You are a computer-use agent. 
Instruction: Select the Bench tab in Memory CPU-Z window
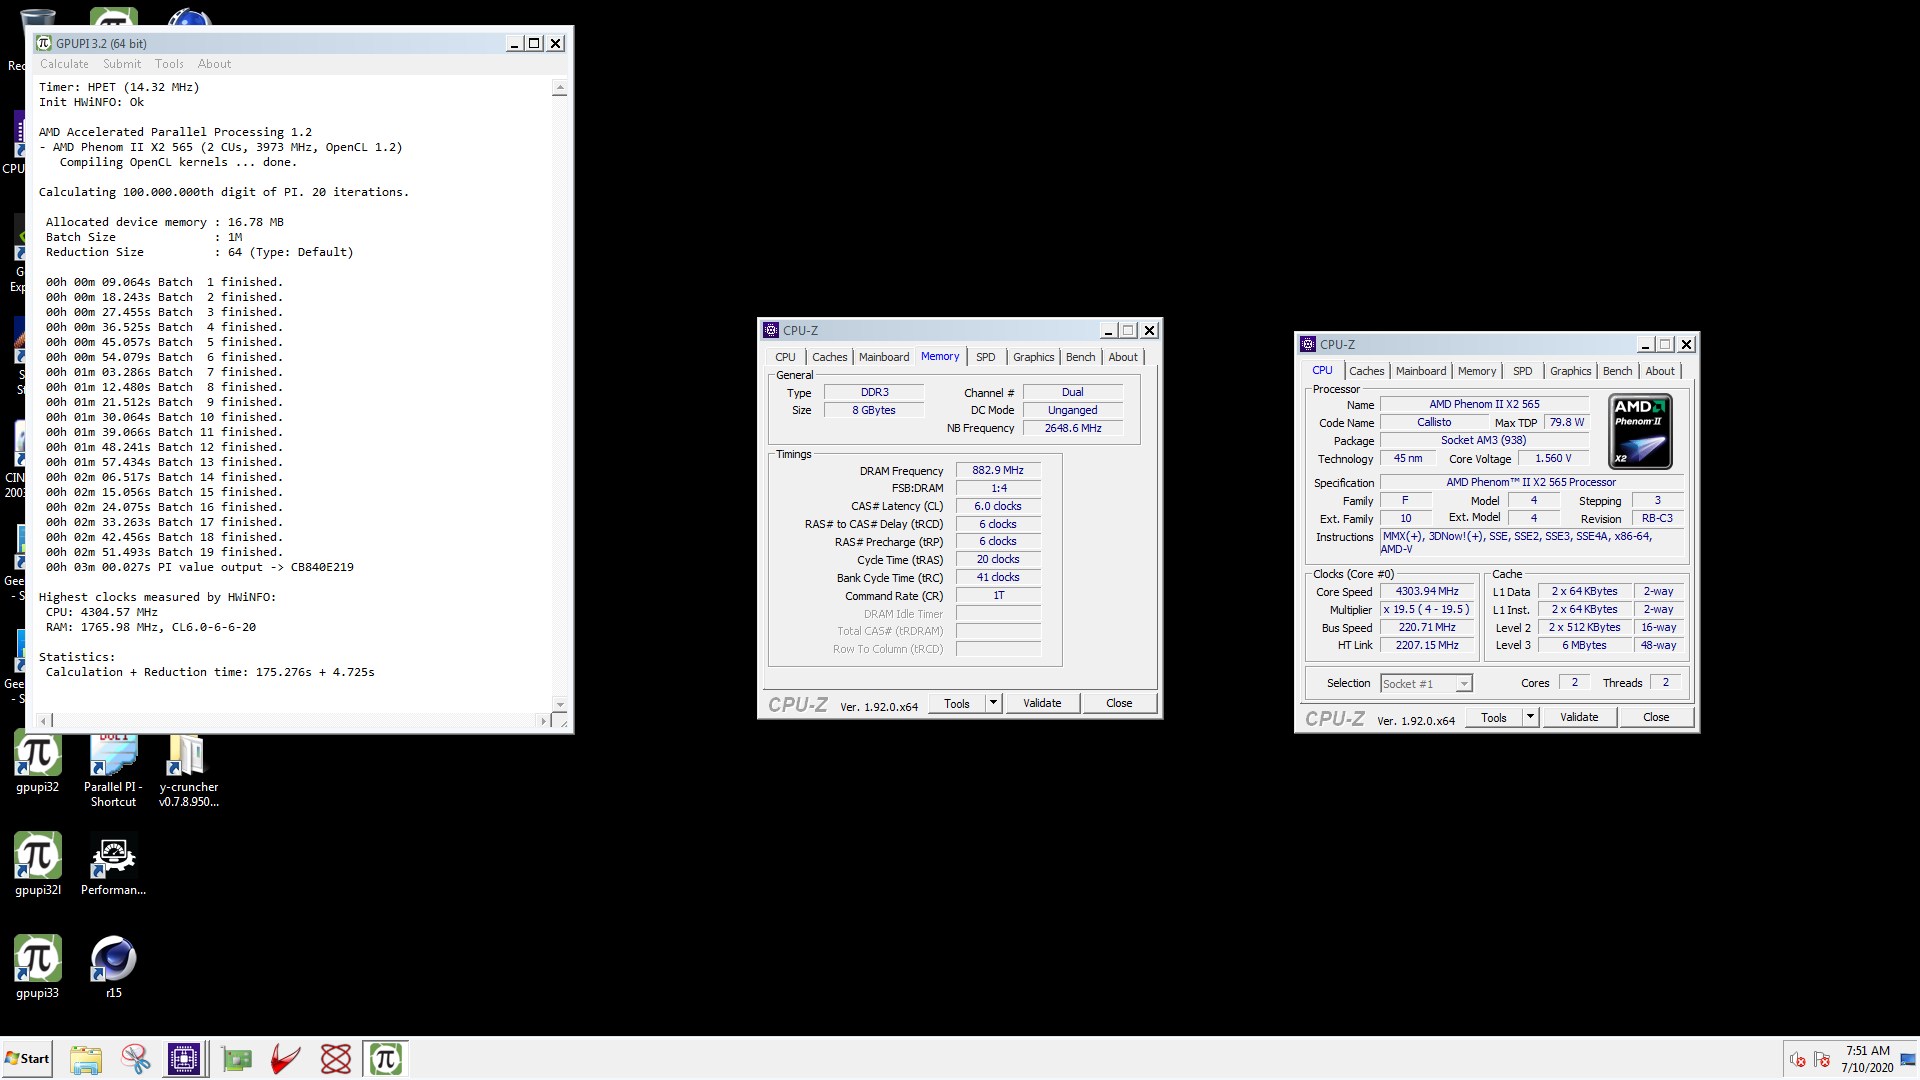pos(1080,357)
